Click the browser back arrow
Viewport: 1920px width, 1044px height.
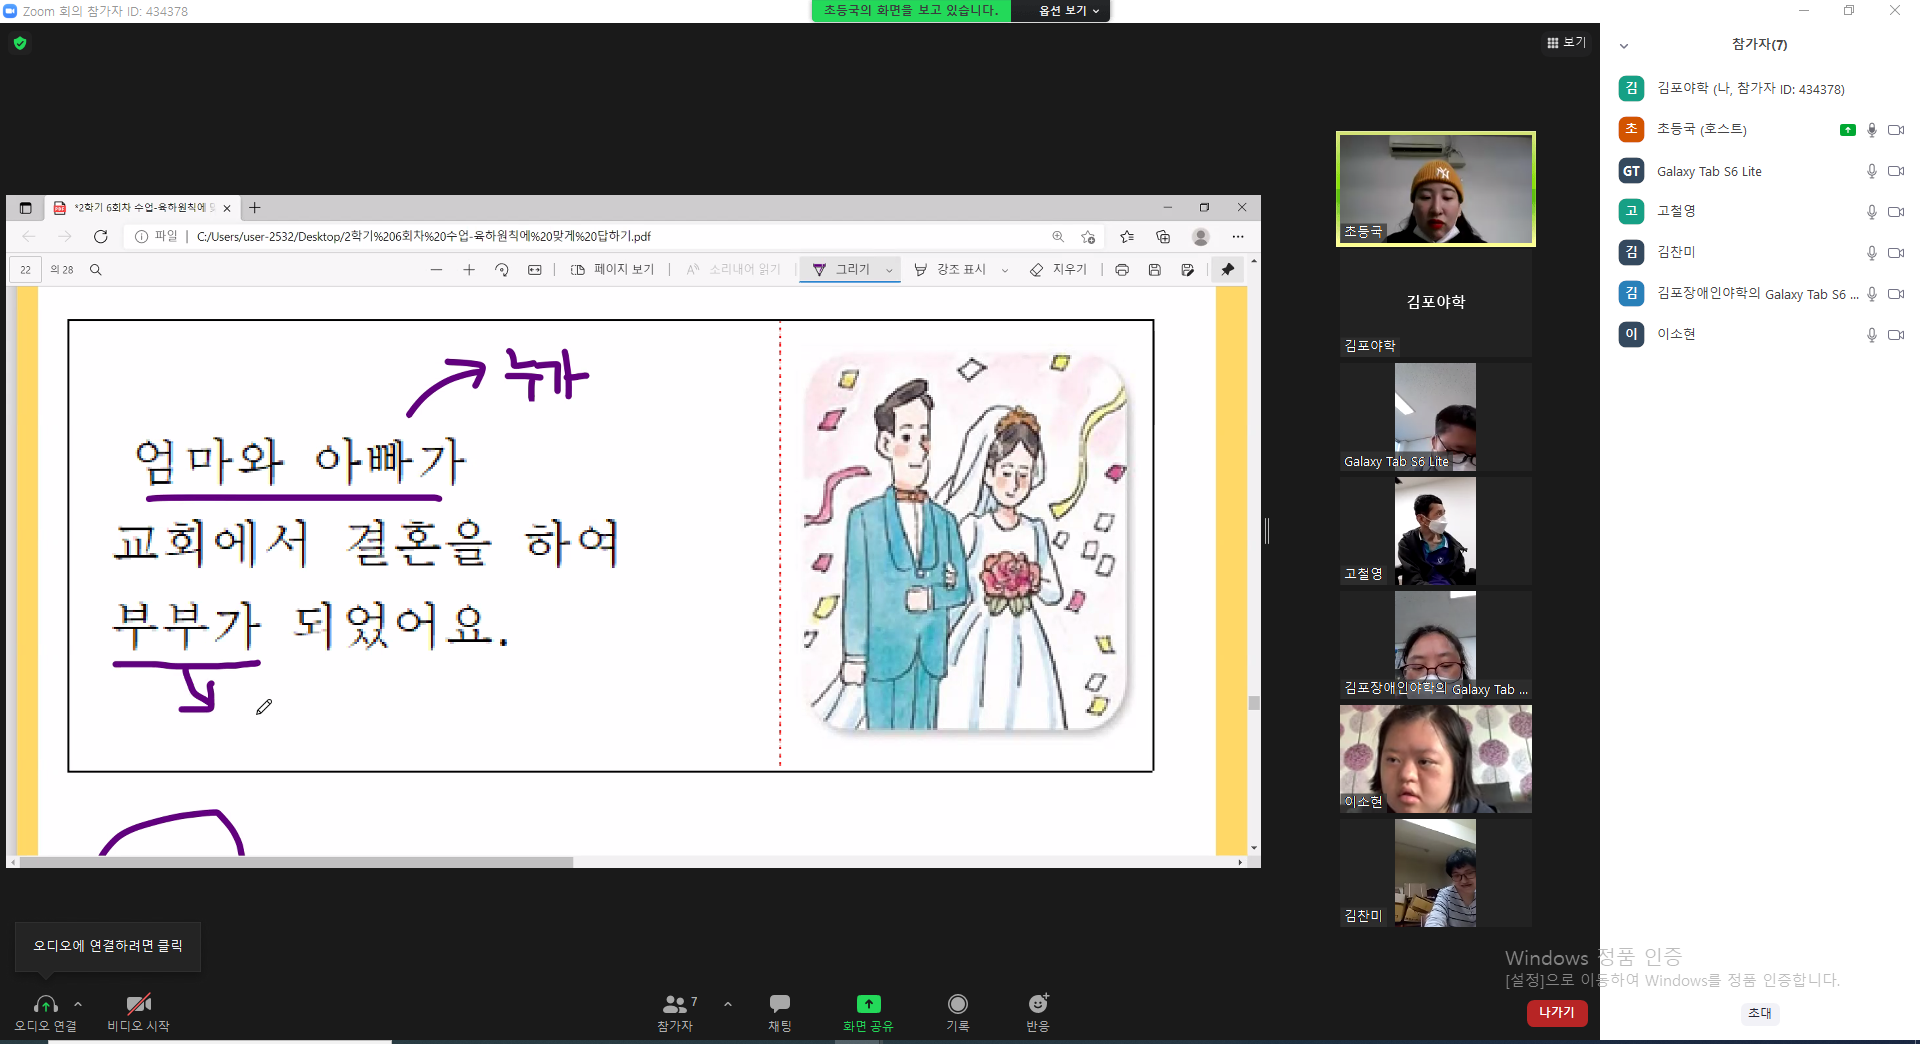[x=28, y=237]
